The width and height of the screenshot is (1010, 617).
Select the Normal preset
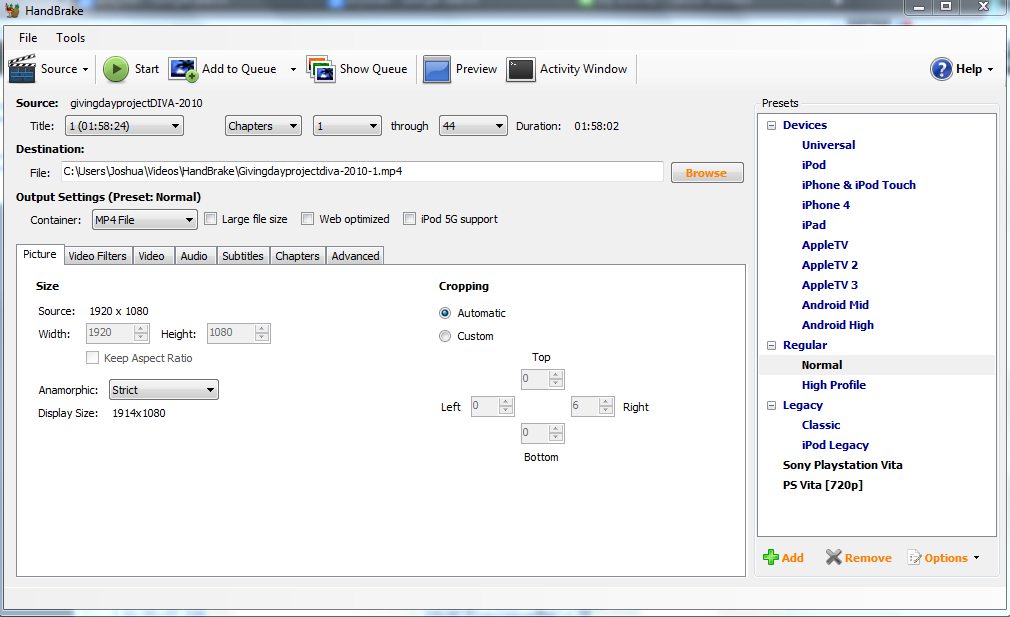[821, 365]
